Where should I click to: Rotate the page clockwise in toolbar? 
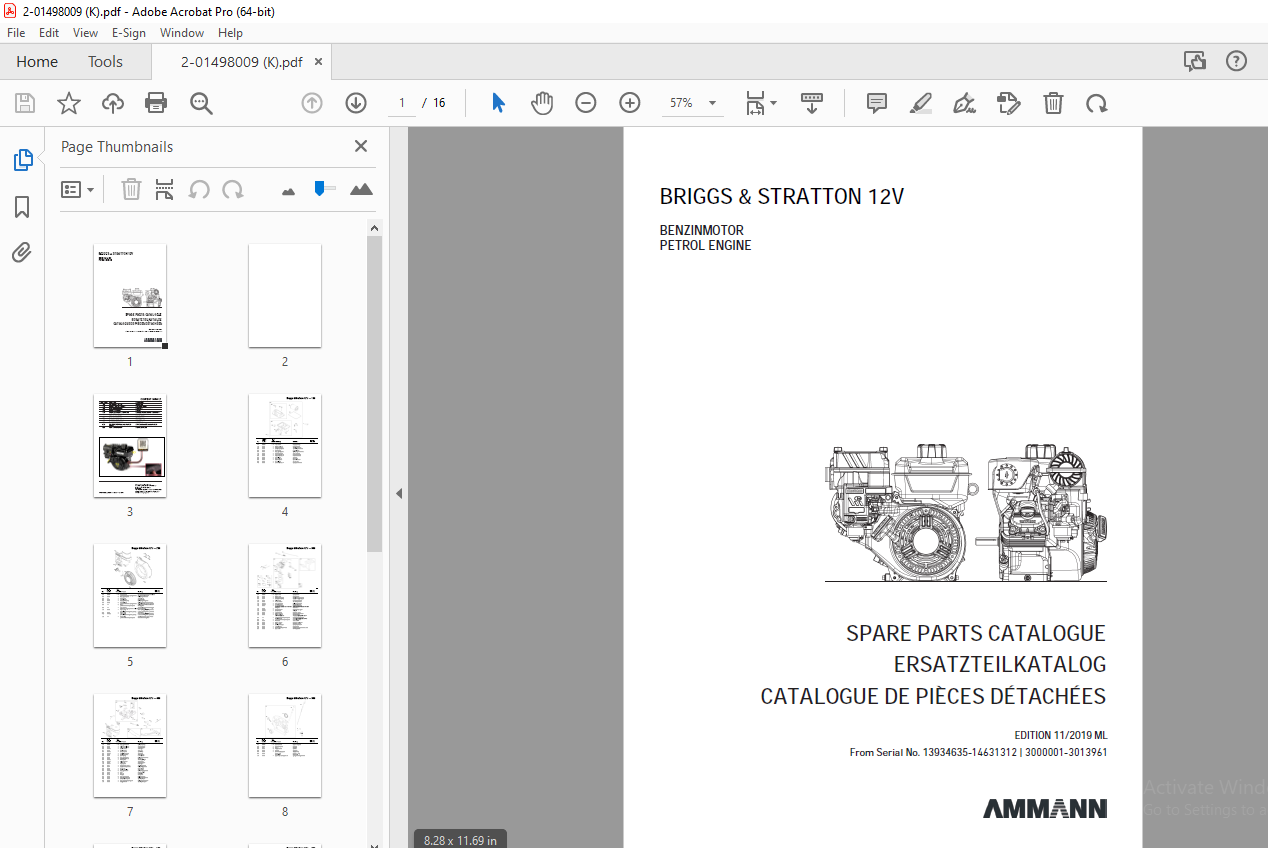point(1097,103)
